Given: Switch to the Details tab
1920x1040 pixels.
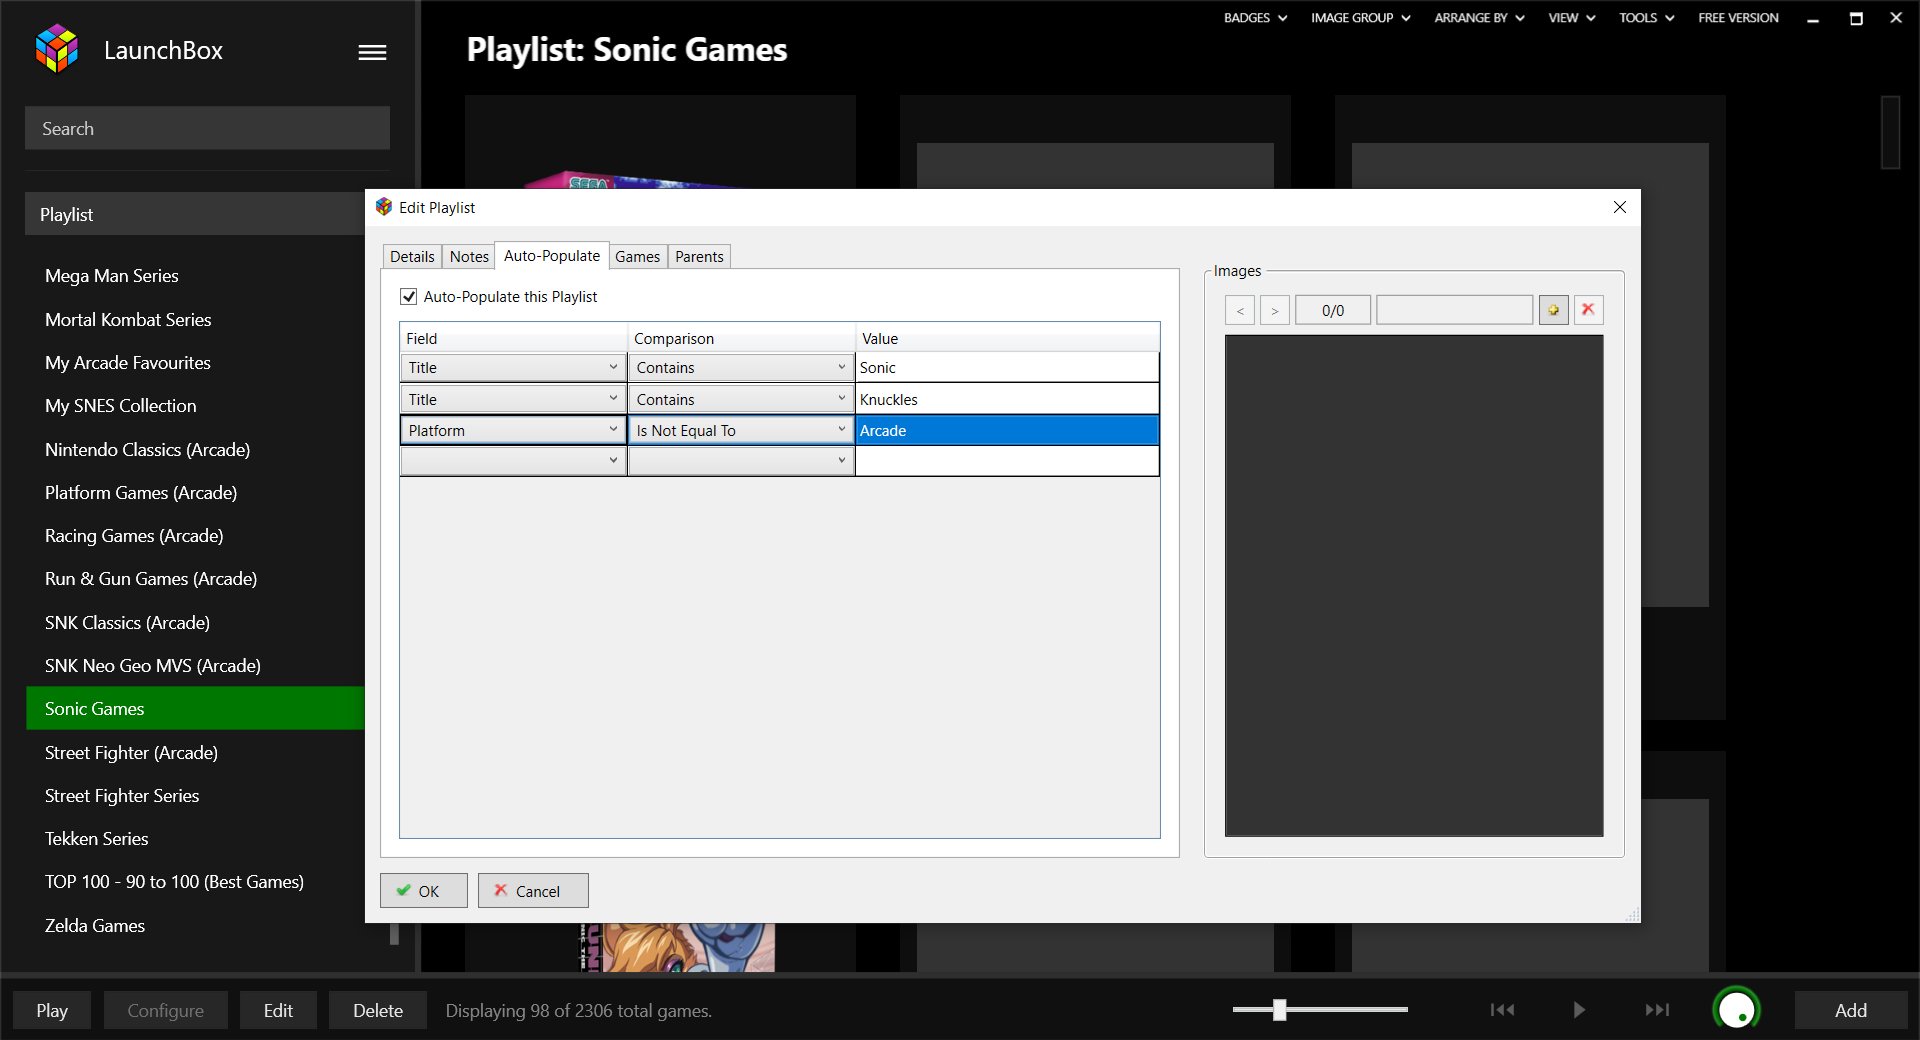Looking at the screenshot, I should coord(412,257).
